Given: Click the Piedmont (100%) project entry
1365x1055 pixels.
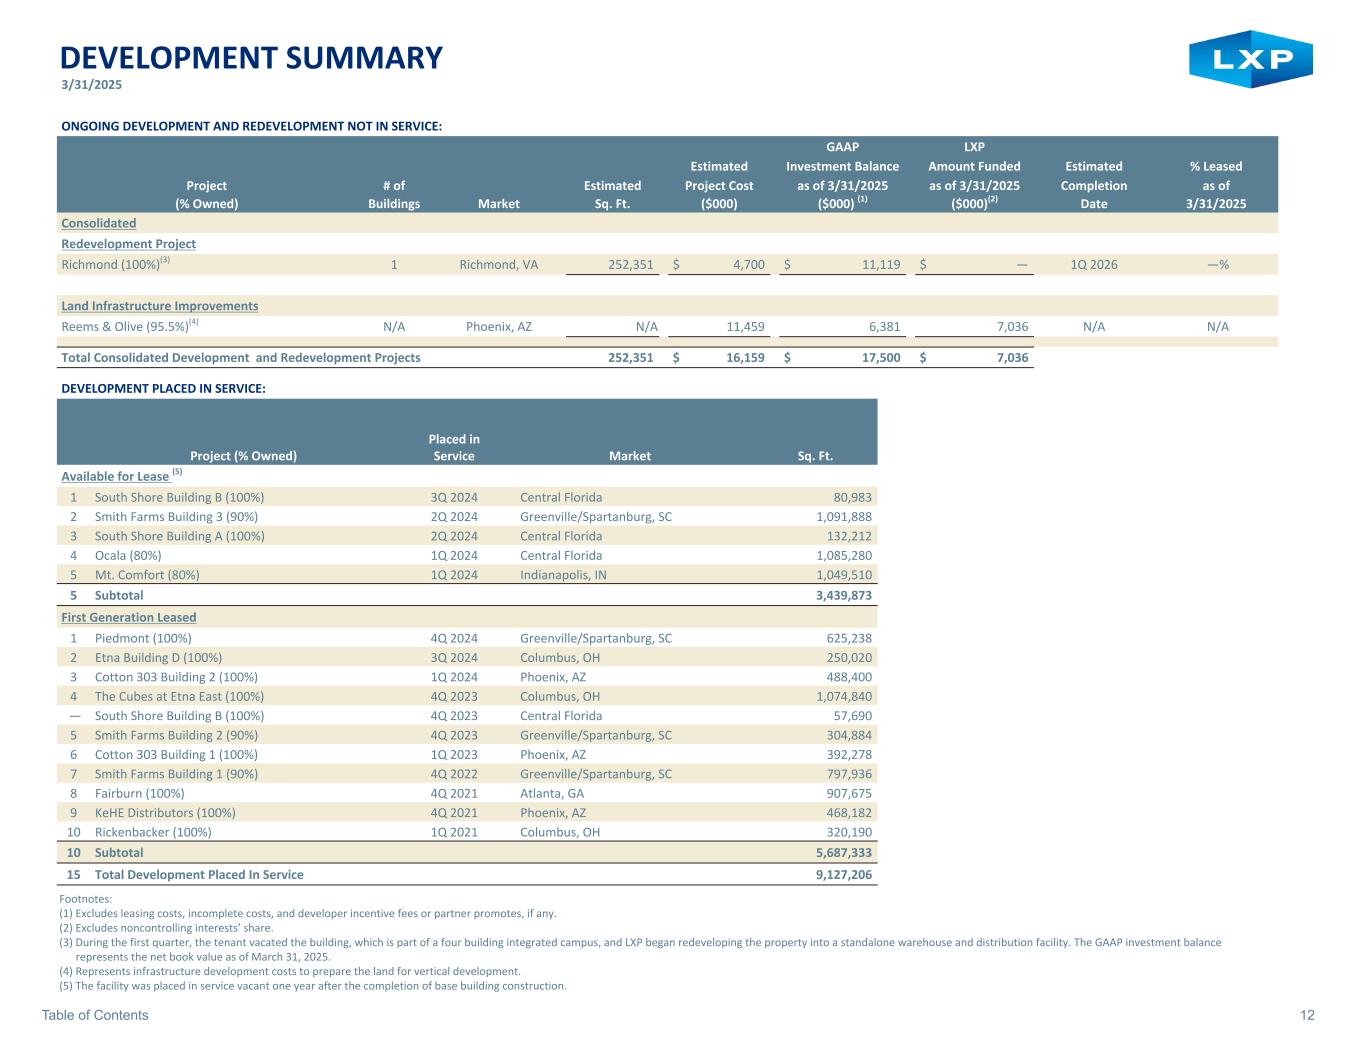Looking at the screenshot, I should [x=143, y=638].
